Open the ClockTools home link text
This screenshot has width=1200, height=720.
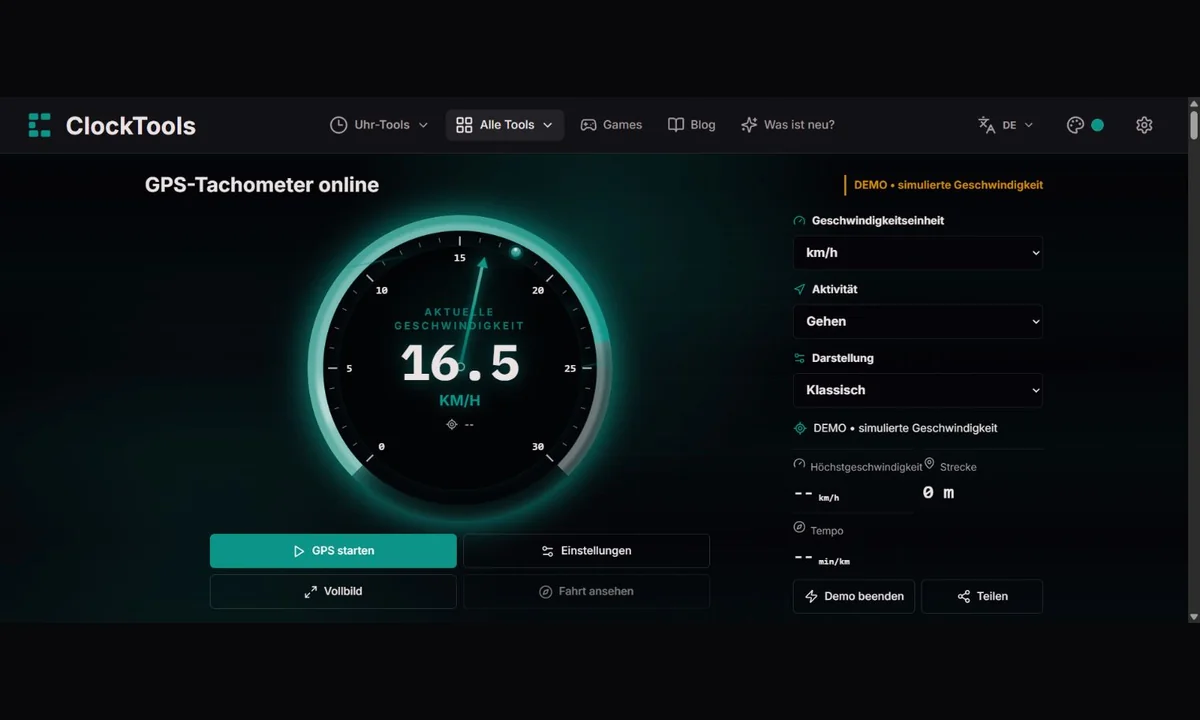[130, 126]
